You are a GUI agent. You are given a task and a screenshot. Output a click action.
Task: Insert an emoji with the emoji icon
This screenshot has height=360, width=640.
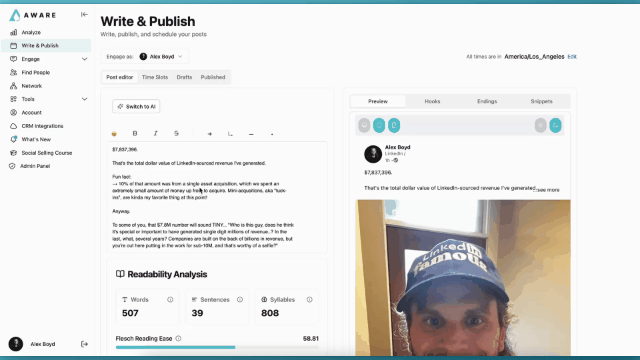114,133
